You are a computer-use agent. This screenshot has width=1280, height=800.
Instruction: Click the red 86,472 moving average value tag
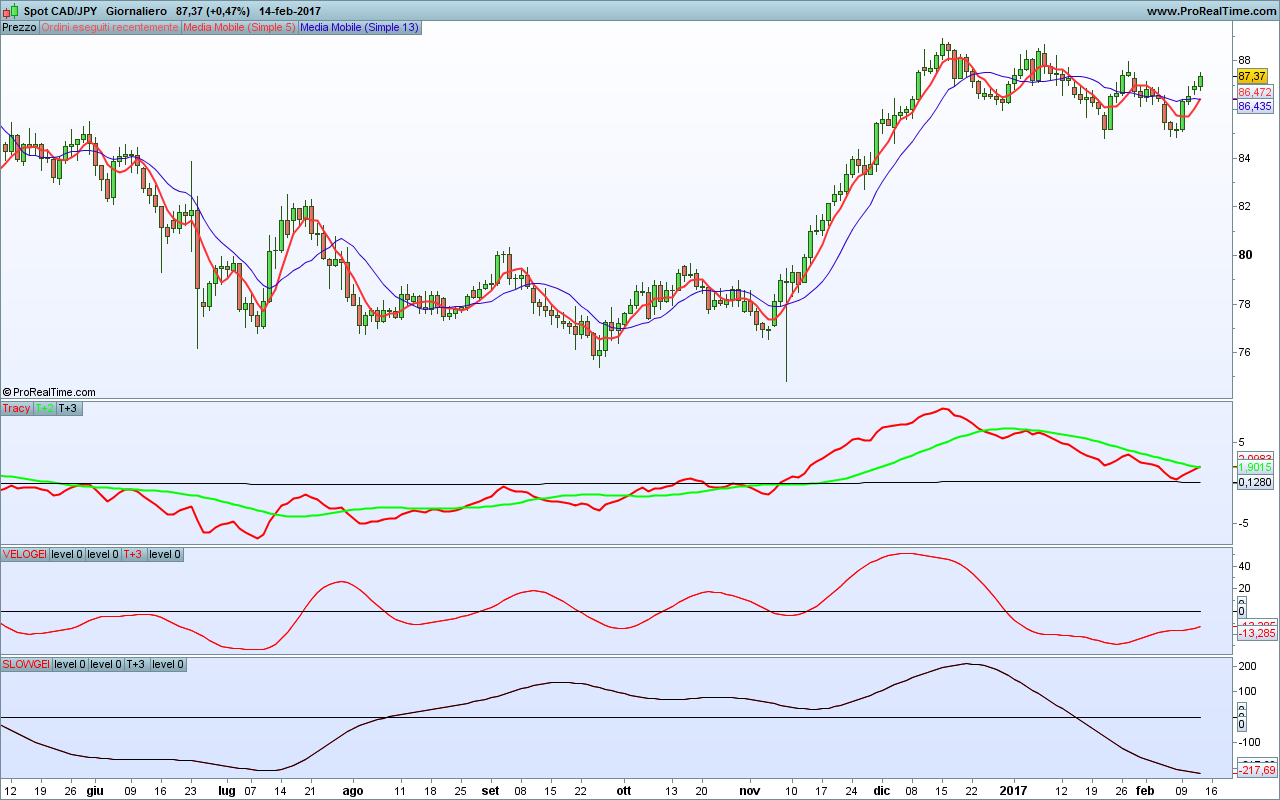1254,91
